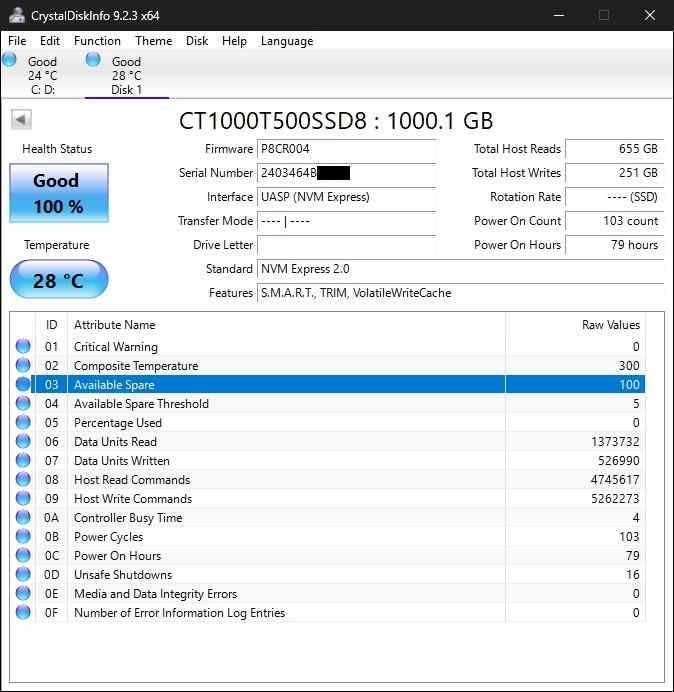Click the Power On Hours value 79 hours
The image size is (674, 692).
[614, 244]
